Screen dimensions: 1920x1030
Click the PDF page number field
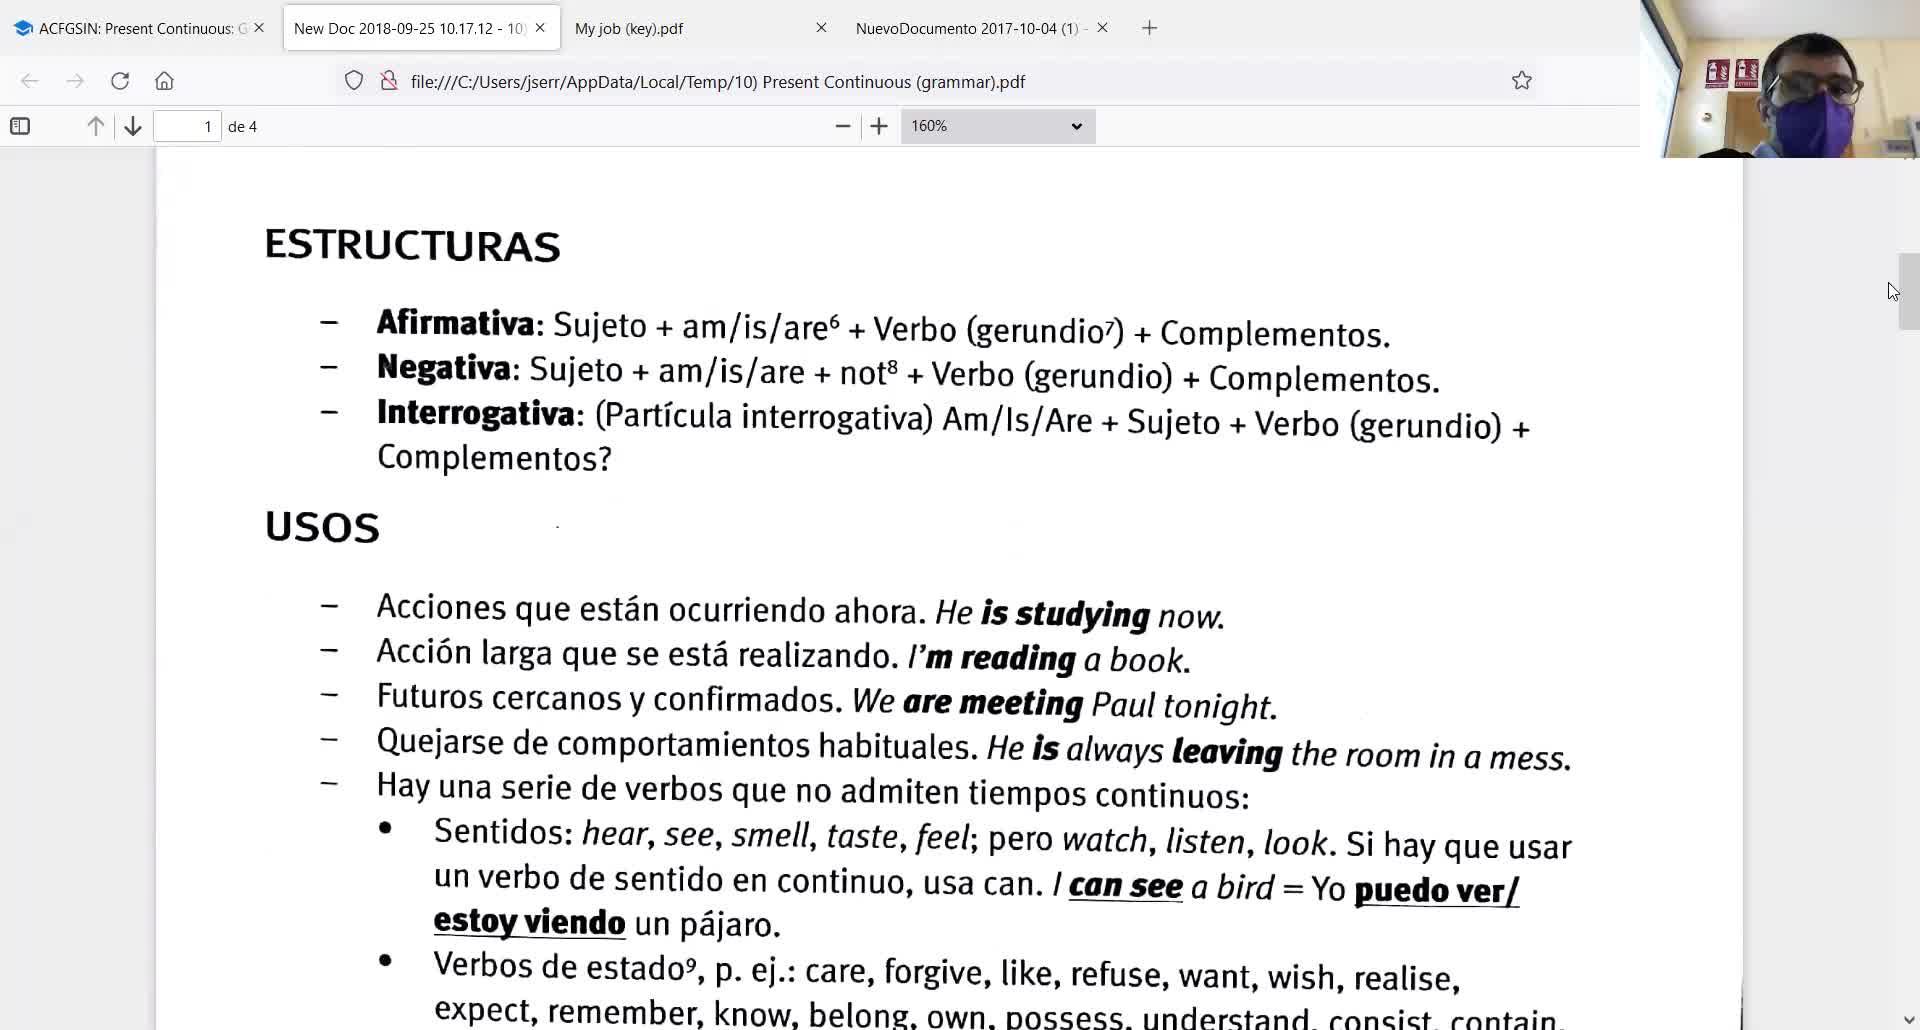[187, 126]
